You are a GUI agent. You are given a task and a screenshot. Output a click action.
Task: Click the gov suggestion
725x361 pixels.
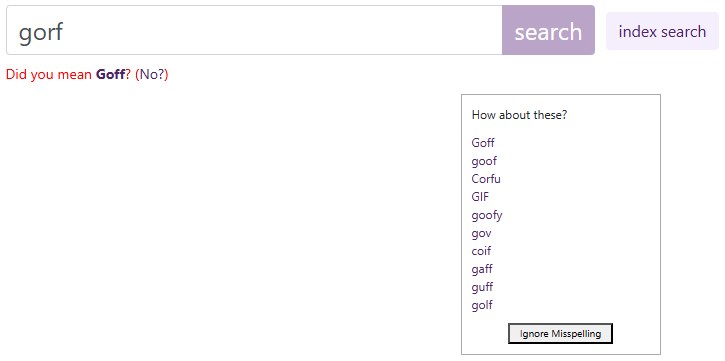[x=481, y=233]
